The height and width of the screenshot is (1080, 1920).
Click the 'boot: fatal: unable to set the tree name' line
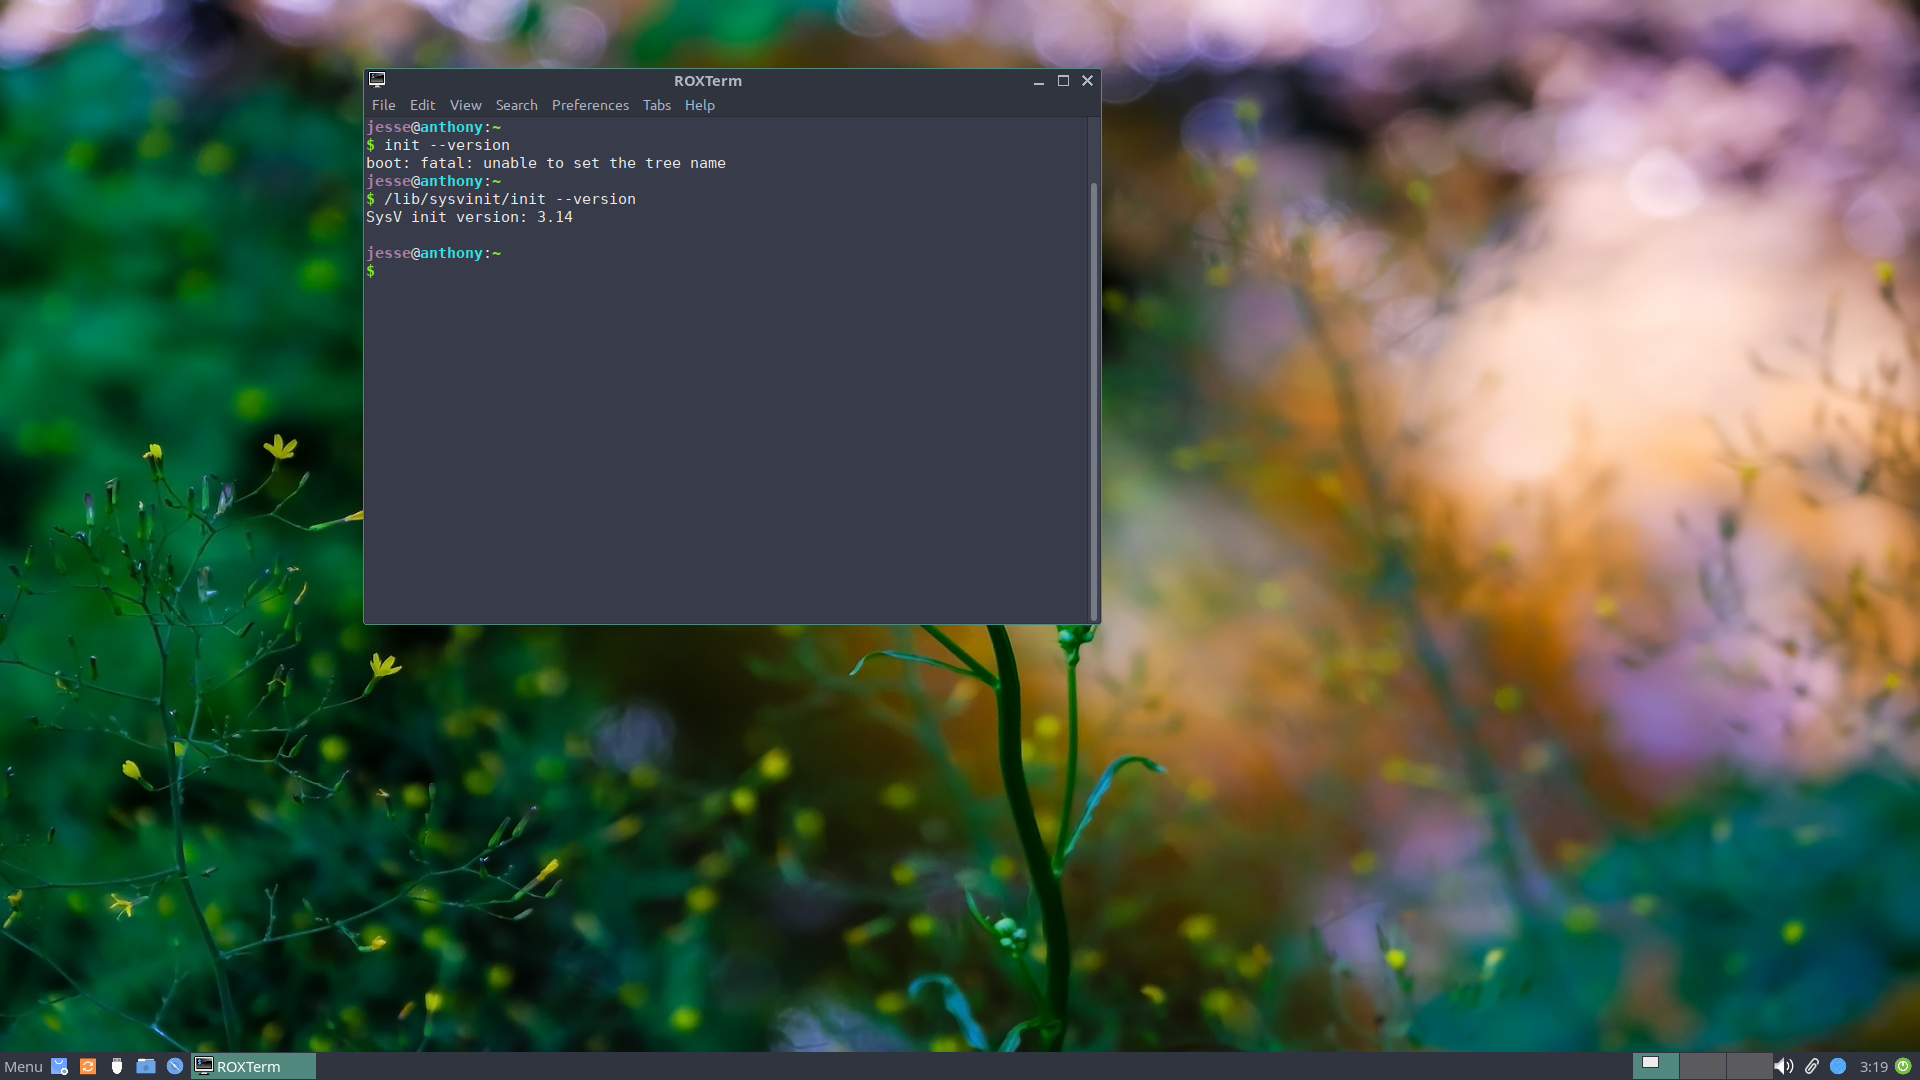coord(546,163)
